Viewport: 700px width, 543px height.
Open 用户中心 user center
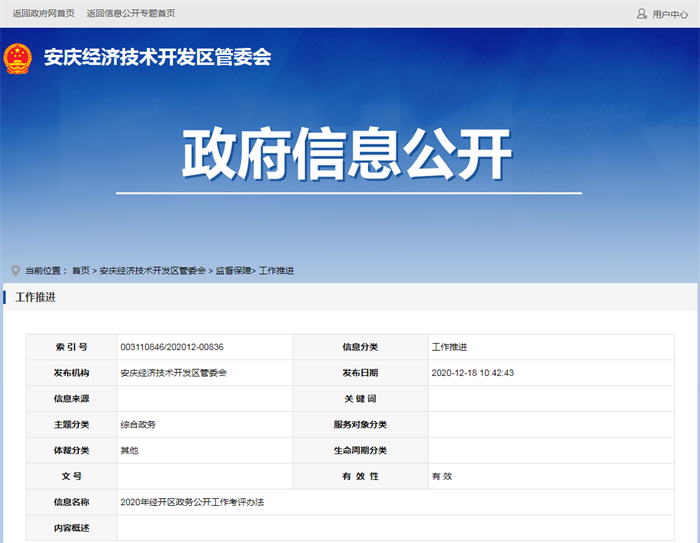(670, 14)
